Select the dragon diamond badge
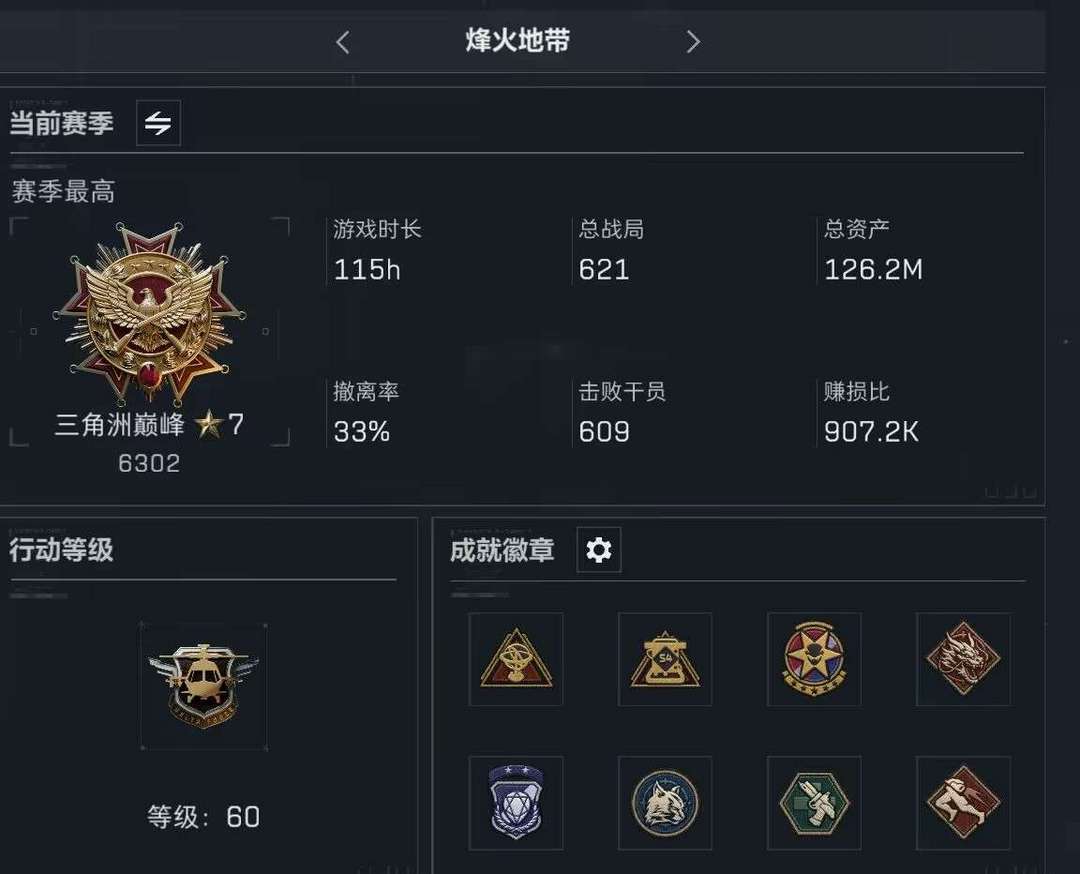Screen dimensions: 1080x874 tap(964, 659)
